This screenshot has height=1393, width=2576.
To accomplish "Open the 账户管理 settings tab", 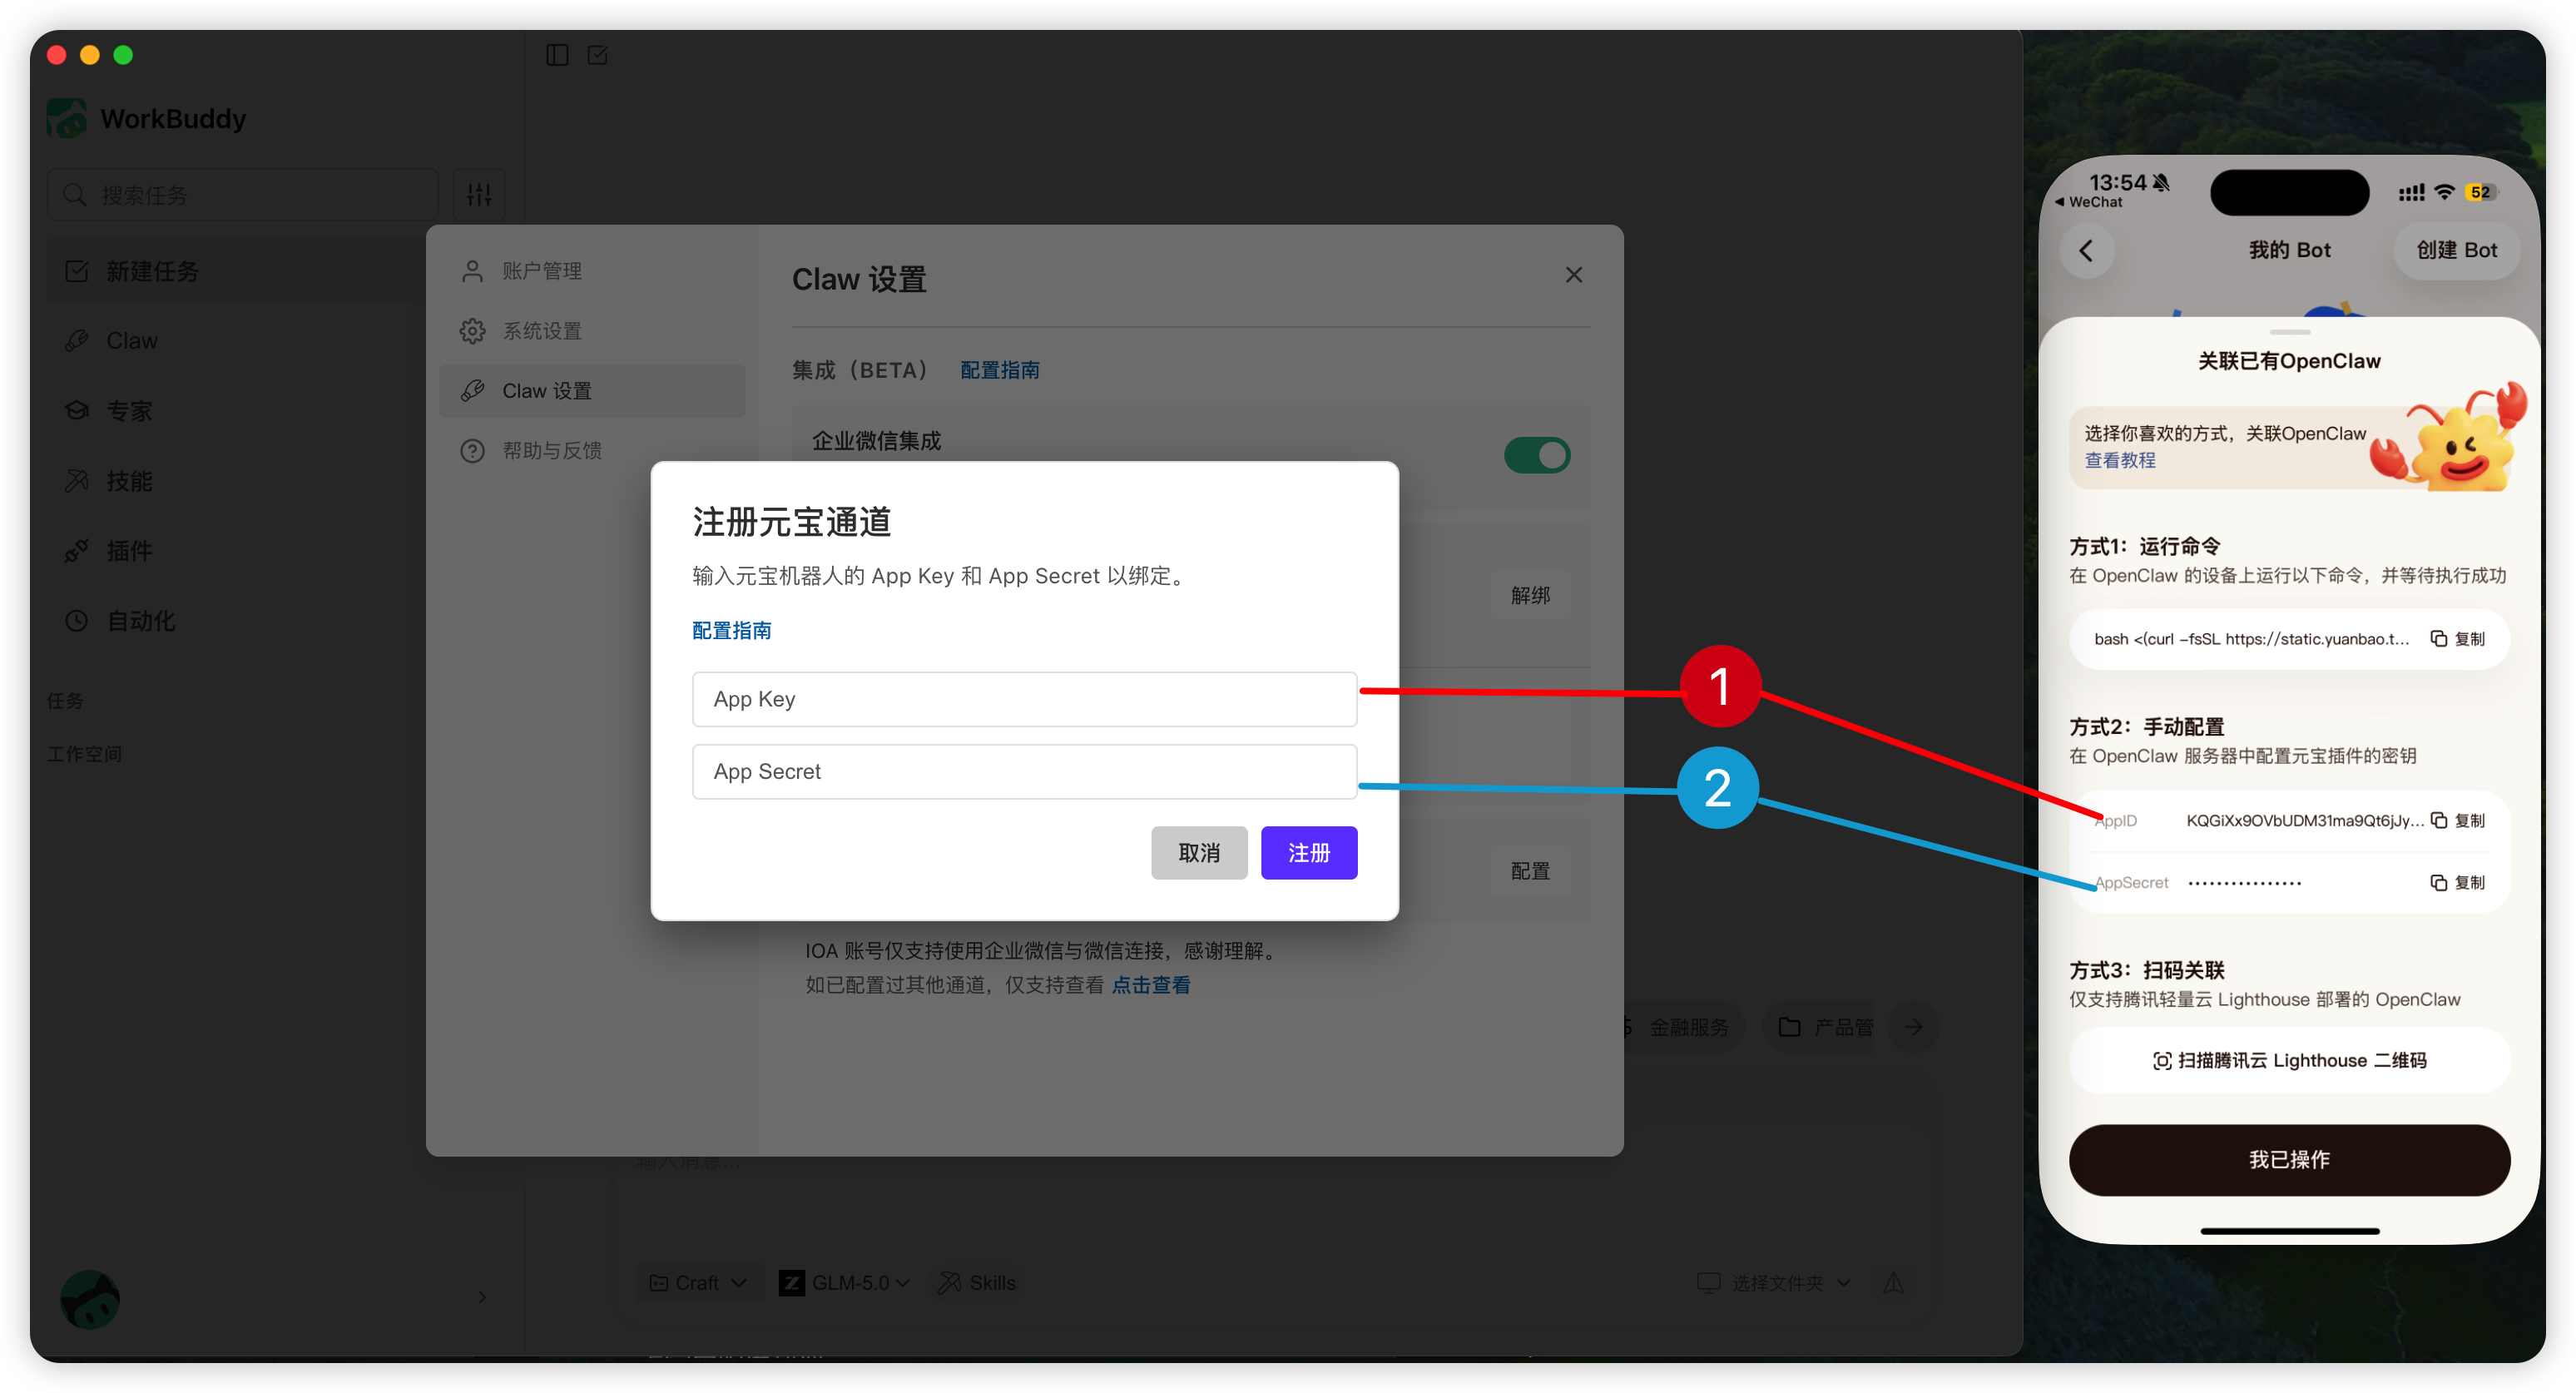I will [541, 271].
